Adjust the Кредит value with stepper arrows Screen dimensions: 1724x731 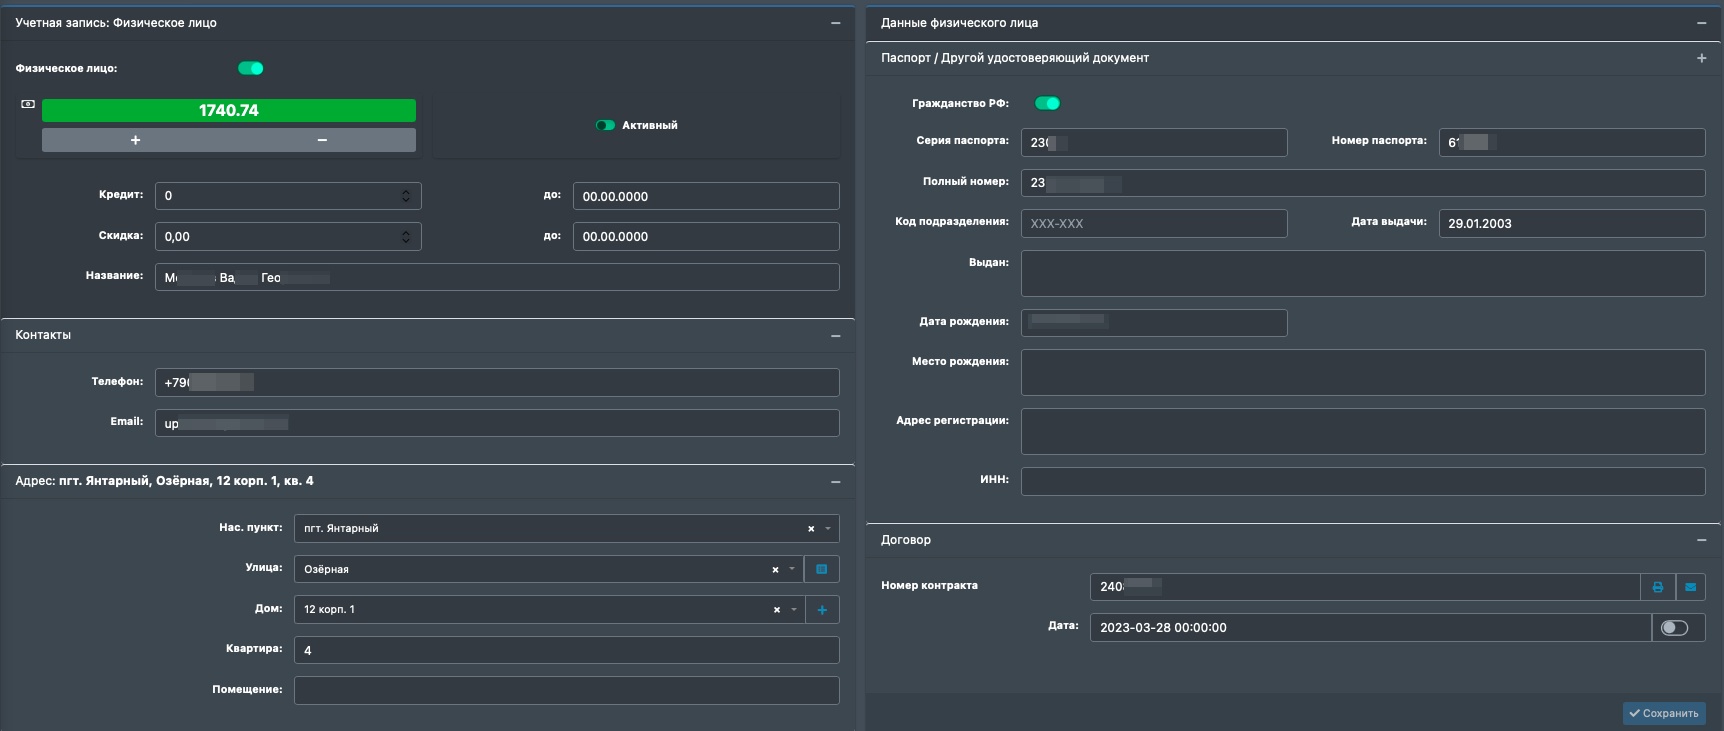pyautogui.click(x=406, y=196)
